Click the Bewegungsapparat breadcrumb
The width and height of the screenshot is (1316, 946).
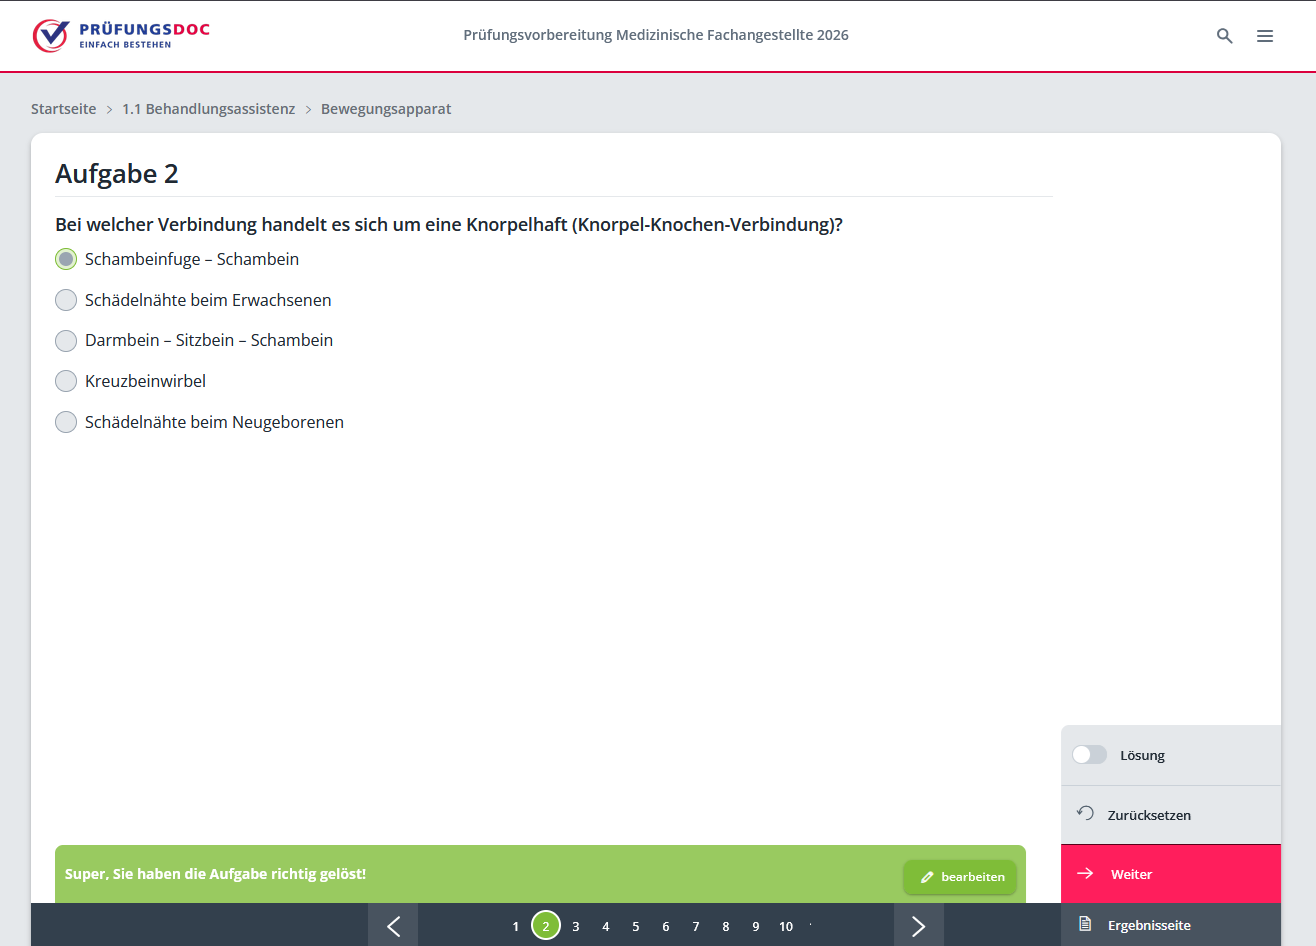click(x=386, y=109)
